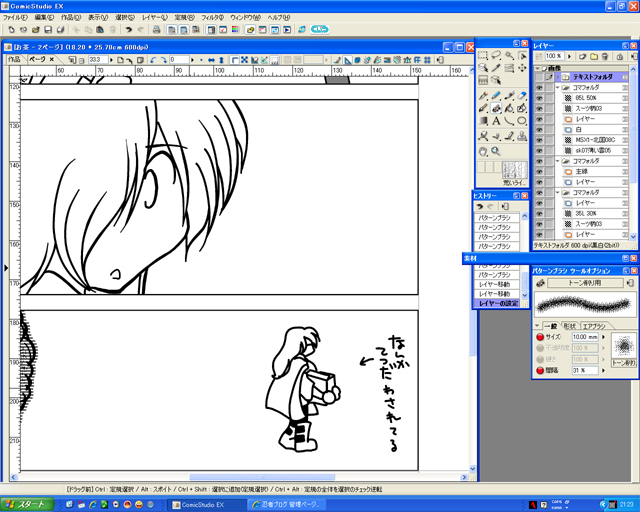Collapse the コマフォルダ containing 35L 30%
Viewport: 640px width, 512px height.
tap(558, 192)
